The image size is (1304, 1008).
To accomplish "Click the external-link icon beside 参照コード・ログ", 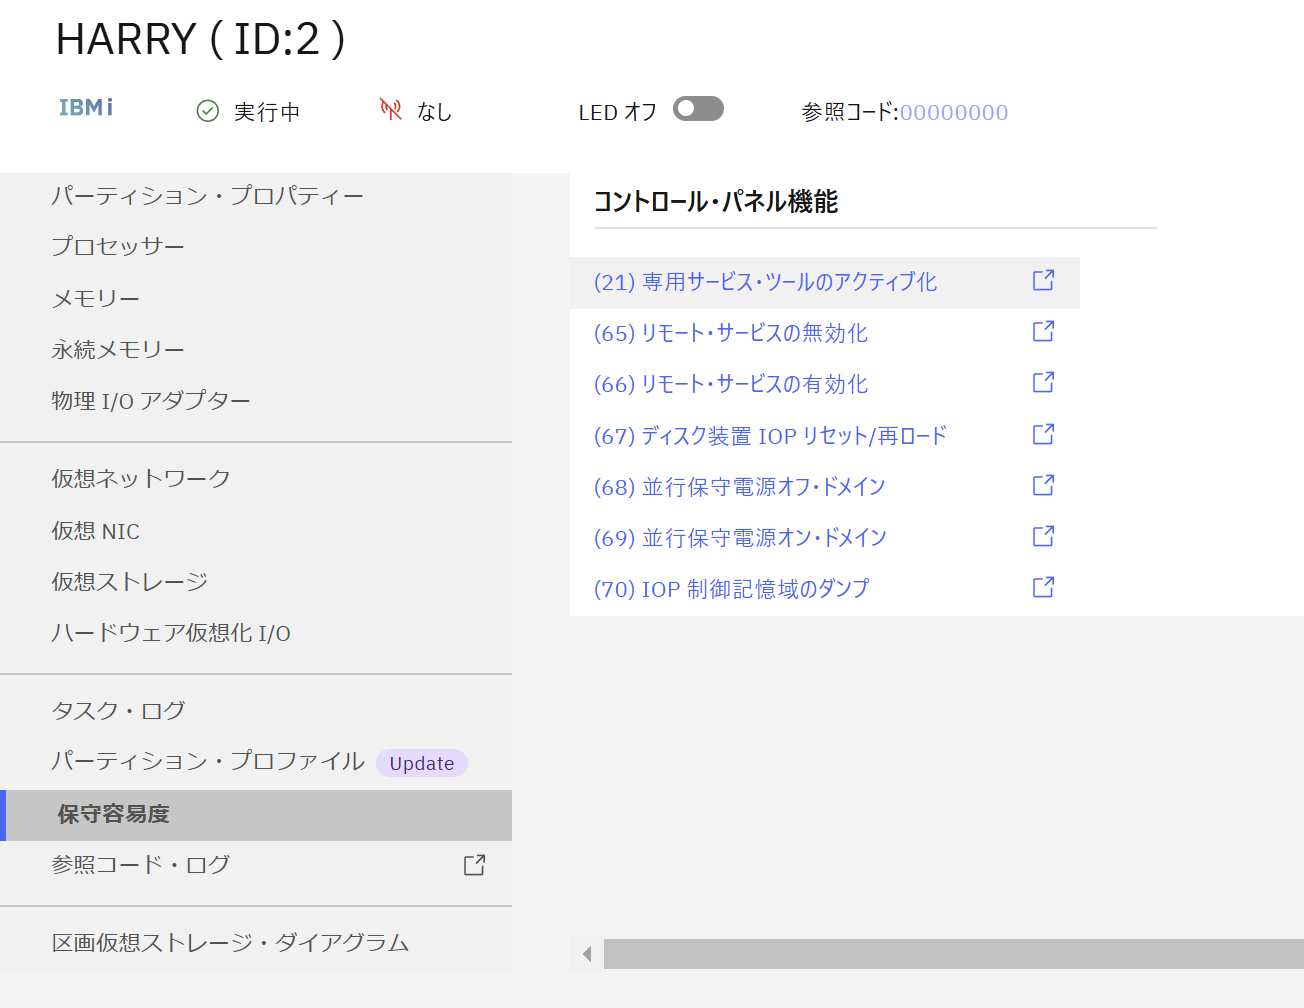I will tap(475, 865).
